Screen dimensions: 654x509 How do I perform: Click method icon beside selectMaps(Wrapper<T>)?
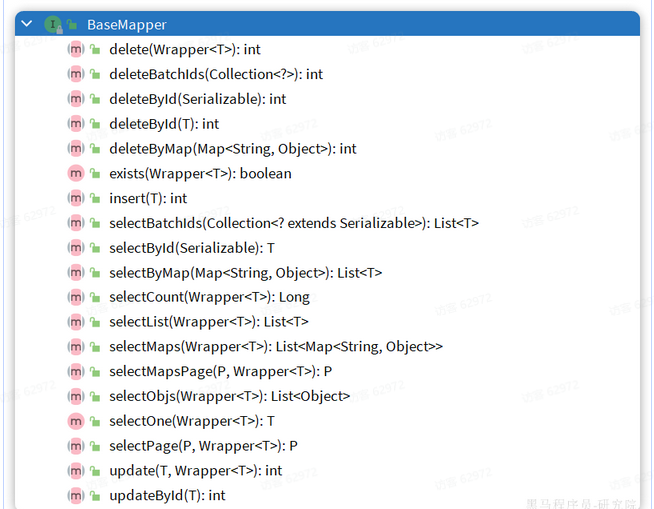tap(76, 347)
